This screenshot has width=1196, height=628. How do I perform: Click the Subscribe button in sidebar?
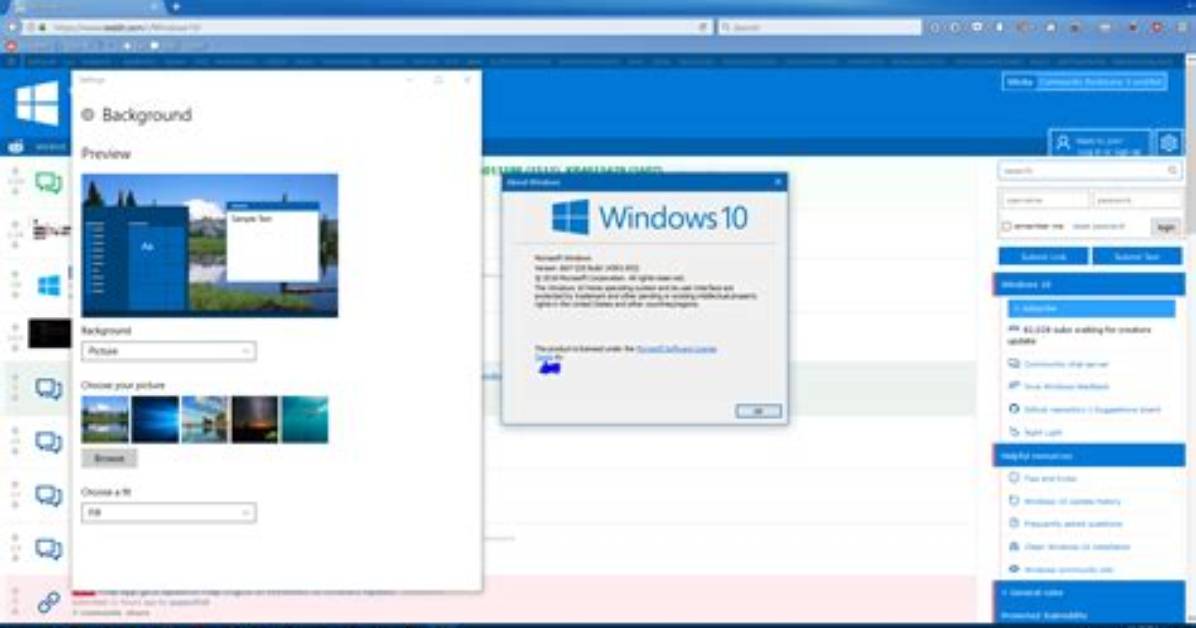pos(1092,308)
